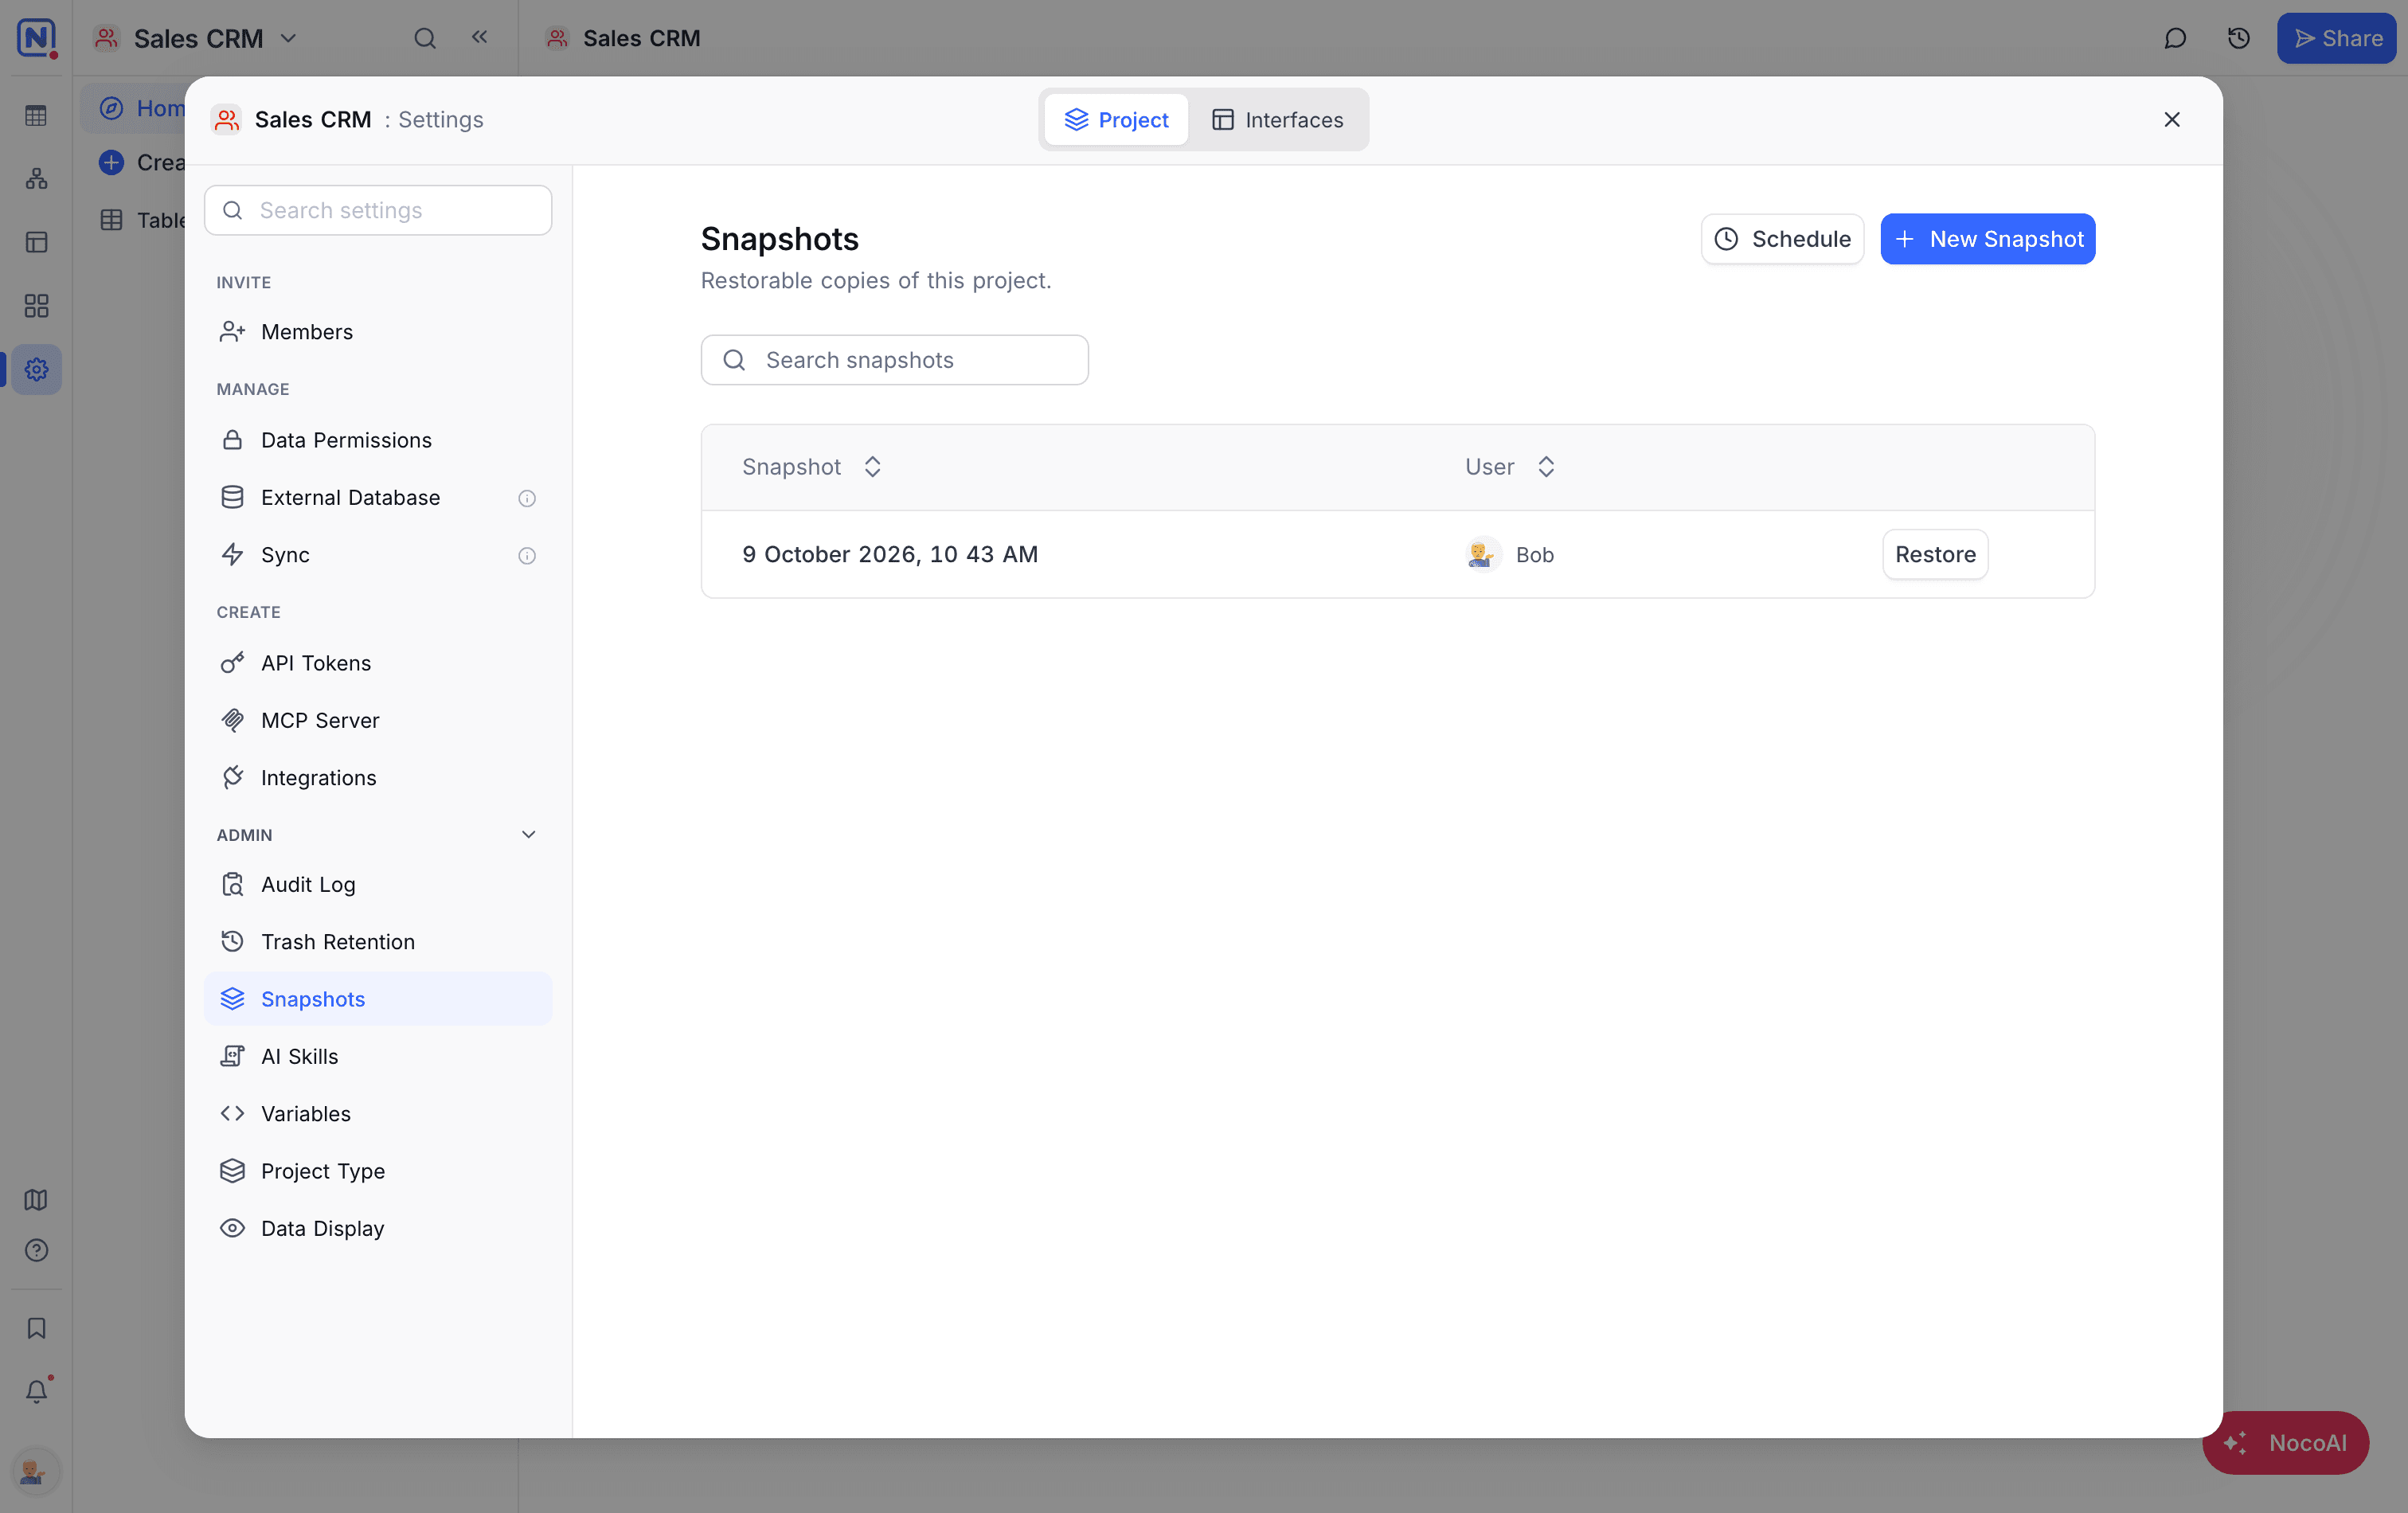Collapse sidebar with double chevron icon

coord(480,37)
